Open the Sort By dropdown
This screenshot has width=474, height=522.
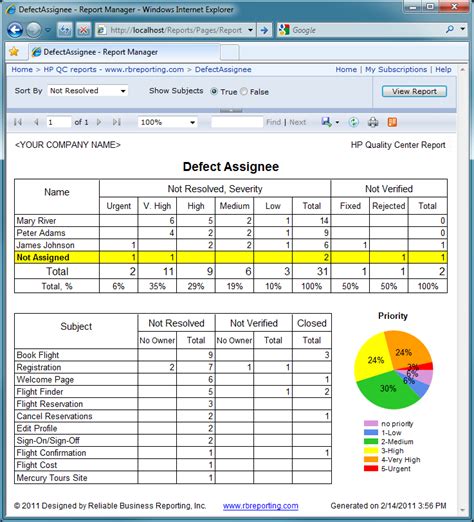tap(87, 91)
